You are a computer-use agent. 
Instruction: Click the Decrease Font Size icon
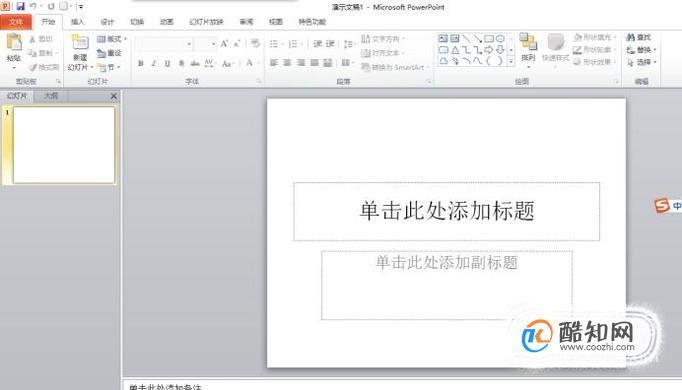click(x=237, y=44)
